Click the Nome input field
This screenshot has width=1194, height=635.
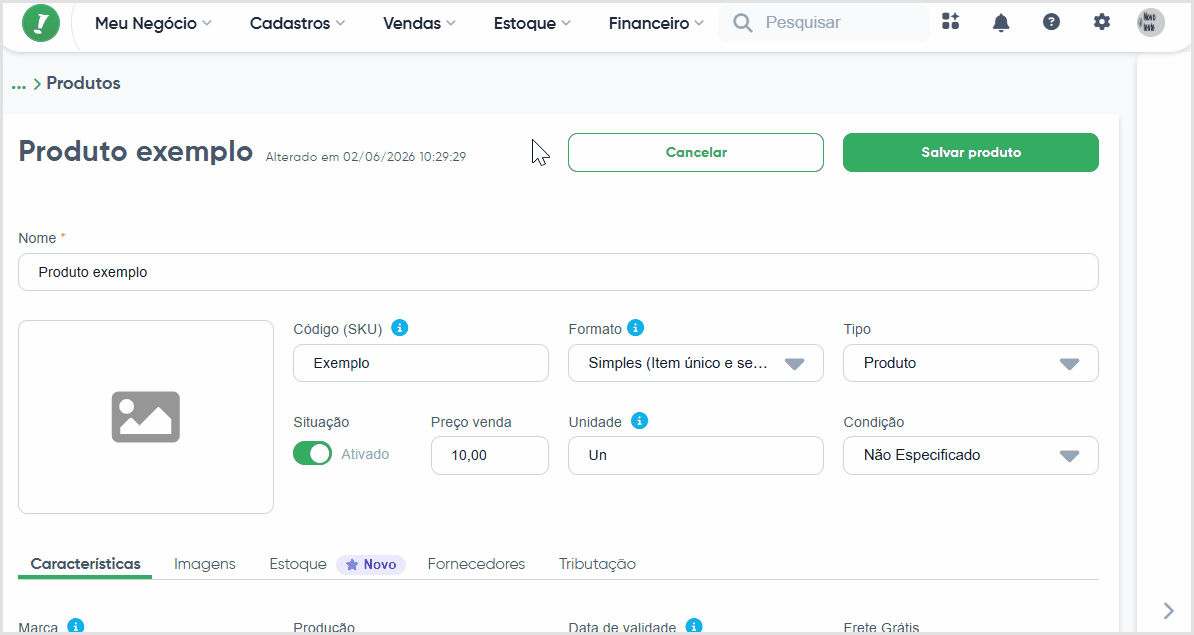pos(558,272)
